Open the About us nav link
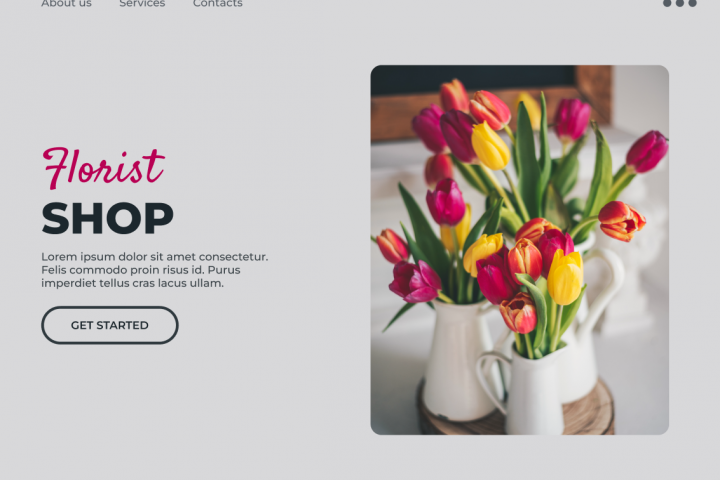 (66, 3)
